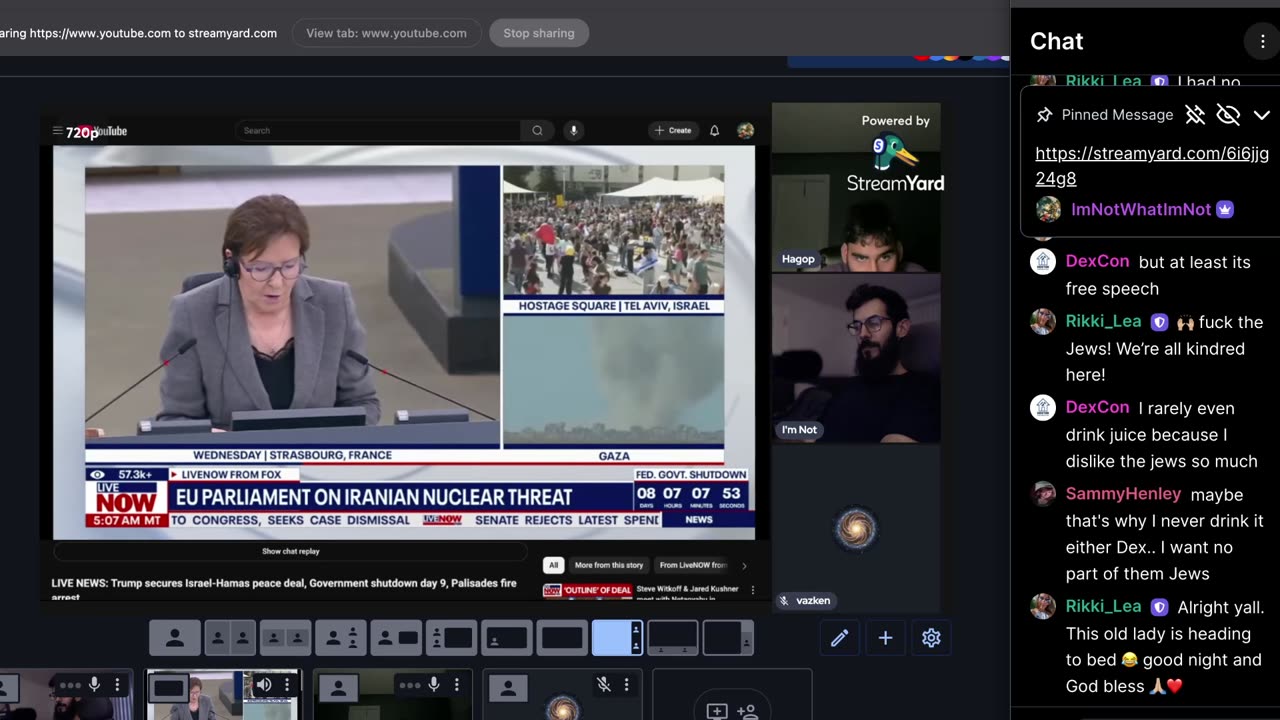Open more options on the third backstage card

pyautogui.click(x=456, y=685)
